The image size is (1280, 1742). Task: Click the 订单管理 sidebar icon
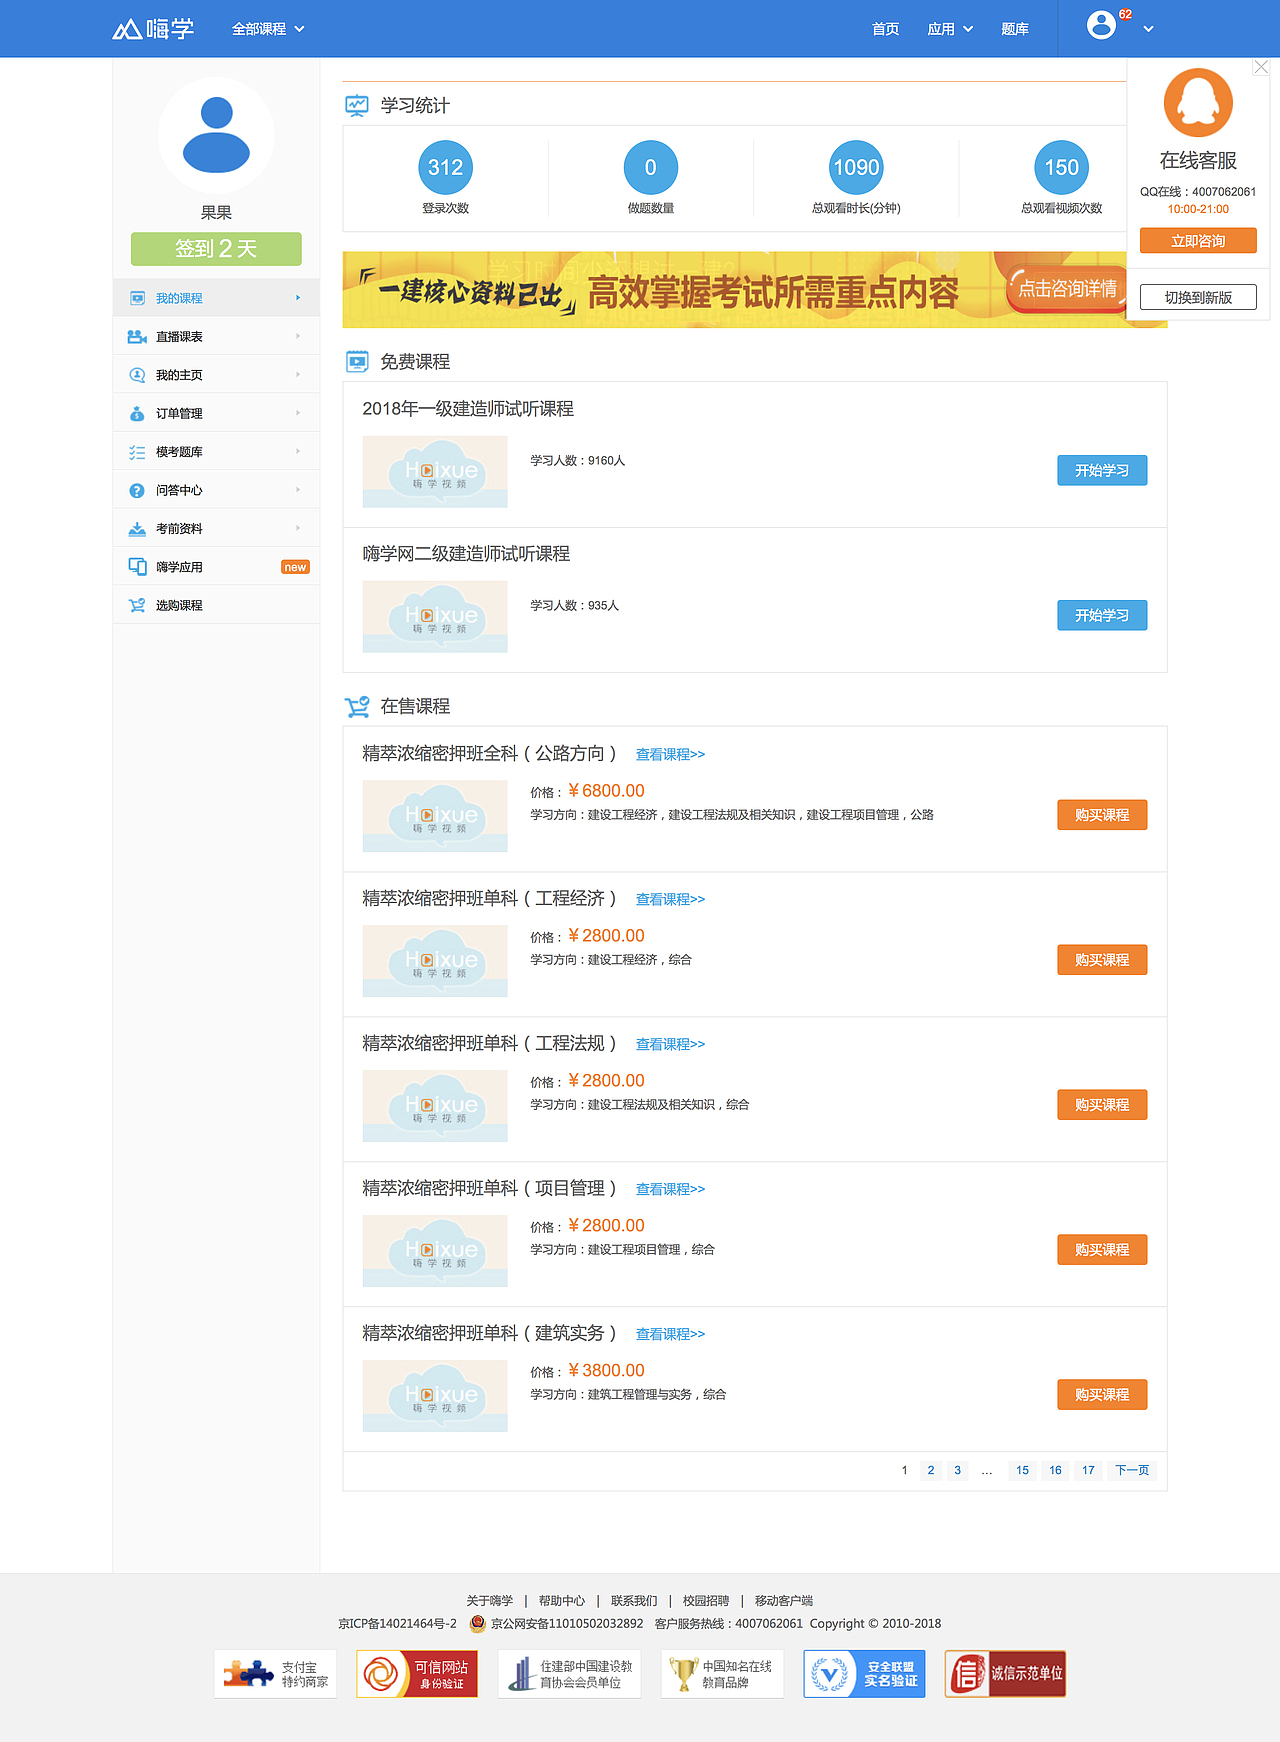[137, 413]
